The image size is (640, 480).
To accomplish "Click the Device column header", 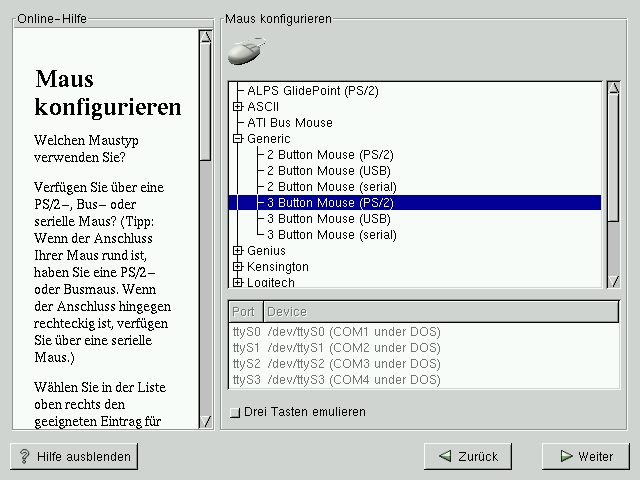I will point(440,311).
